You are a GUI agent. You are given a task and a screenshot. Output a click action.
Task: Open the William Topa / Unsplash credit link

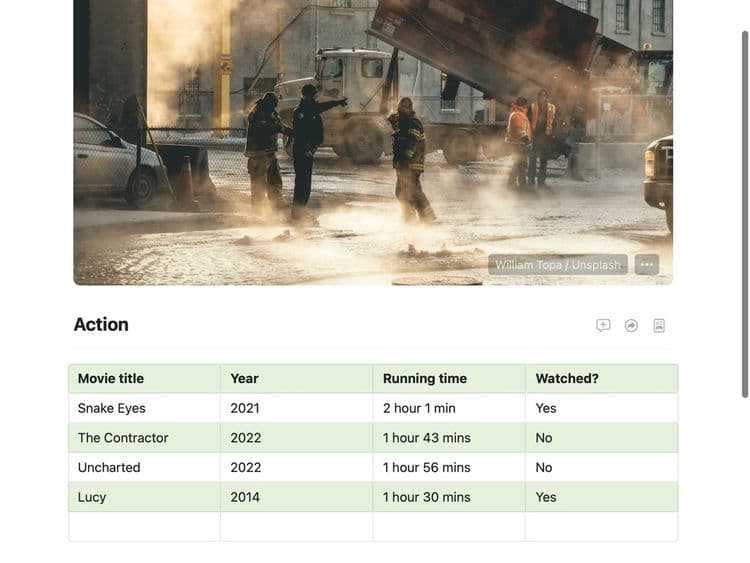[x=558, y=265]
